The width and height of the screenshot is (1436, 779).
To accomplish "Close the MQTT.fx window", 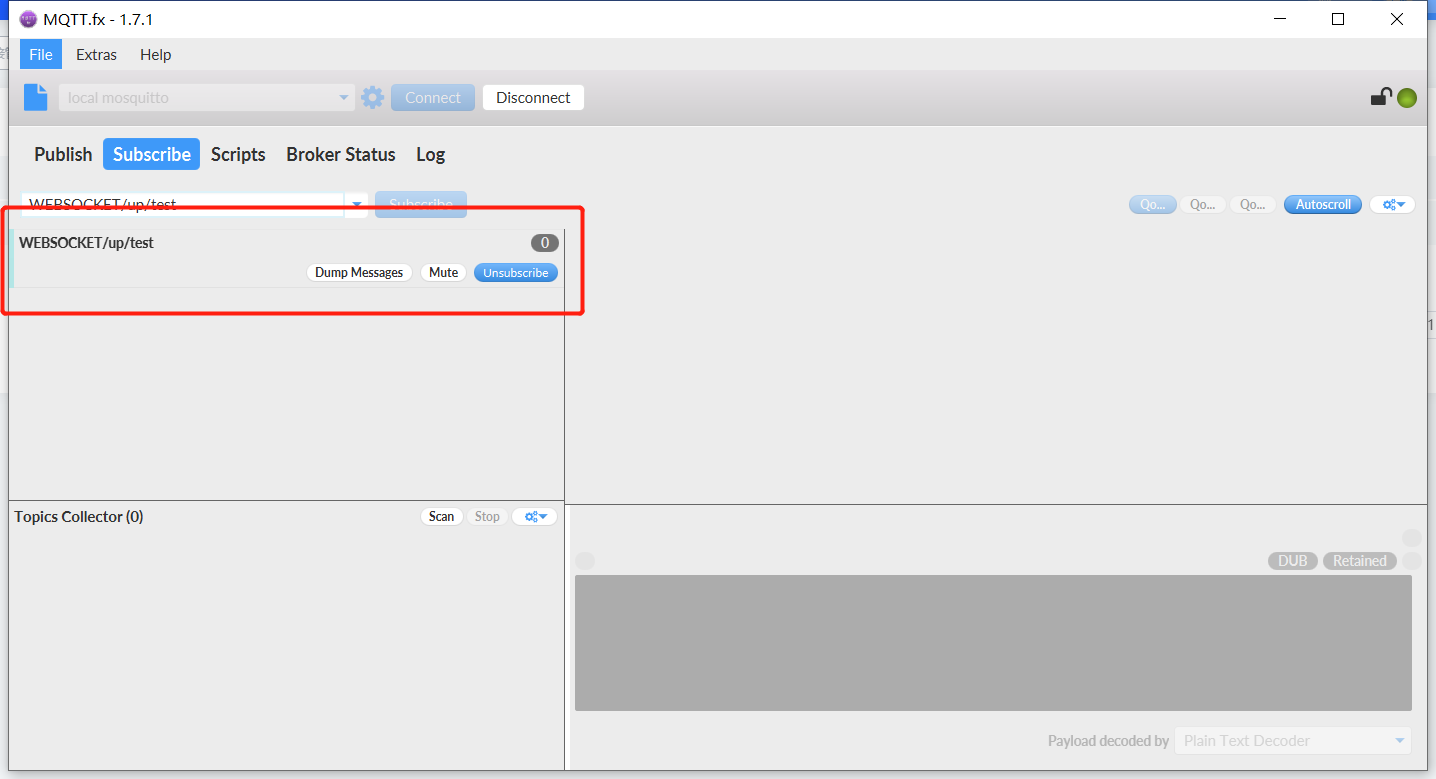I will coord(1397,19).
